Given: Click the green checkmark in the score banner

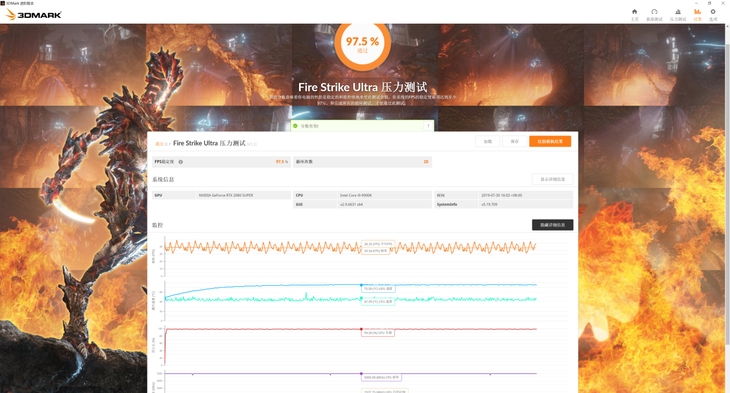Looking at the screenshot, I should coord(295,126).
